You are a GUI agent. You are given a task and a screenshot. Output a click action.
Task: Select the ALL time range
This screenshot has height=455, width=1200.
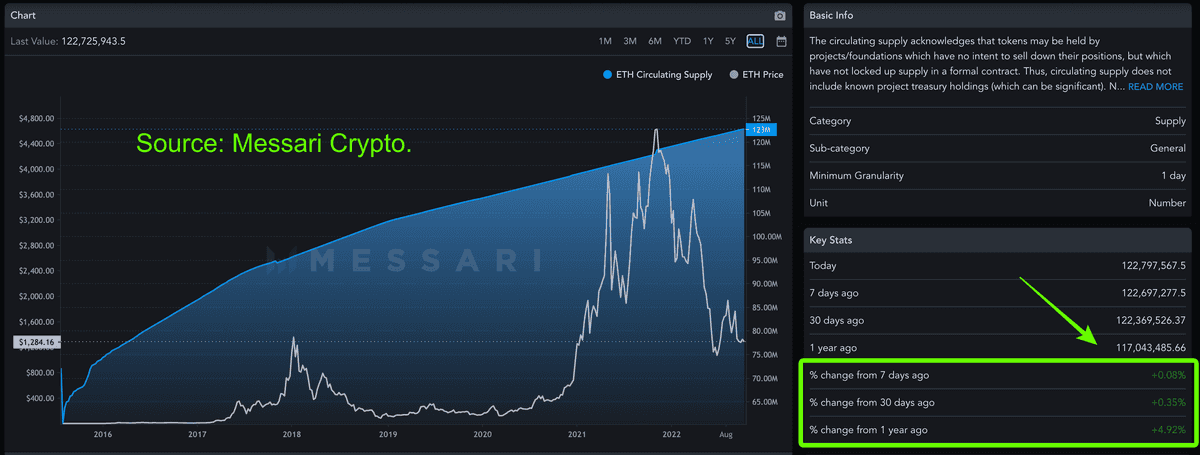click(755, 41)
